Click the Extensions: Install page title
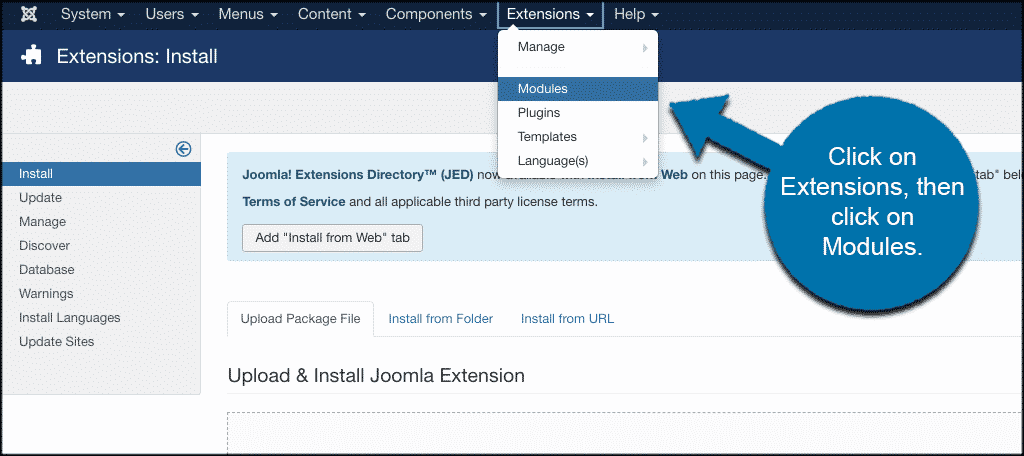 pos(137,56)
